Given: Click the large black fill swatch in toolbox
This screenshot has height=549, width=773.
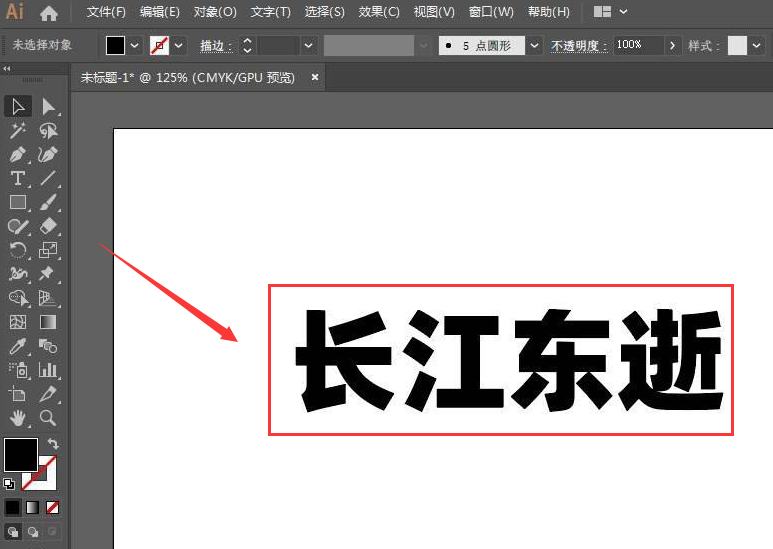Looking at the screenshot, I should (x=21, y=455).
